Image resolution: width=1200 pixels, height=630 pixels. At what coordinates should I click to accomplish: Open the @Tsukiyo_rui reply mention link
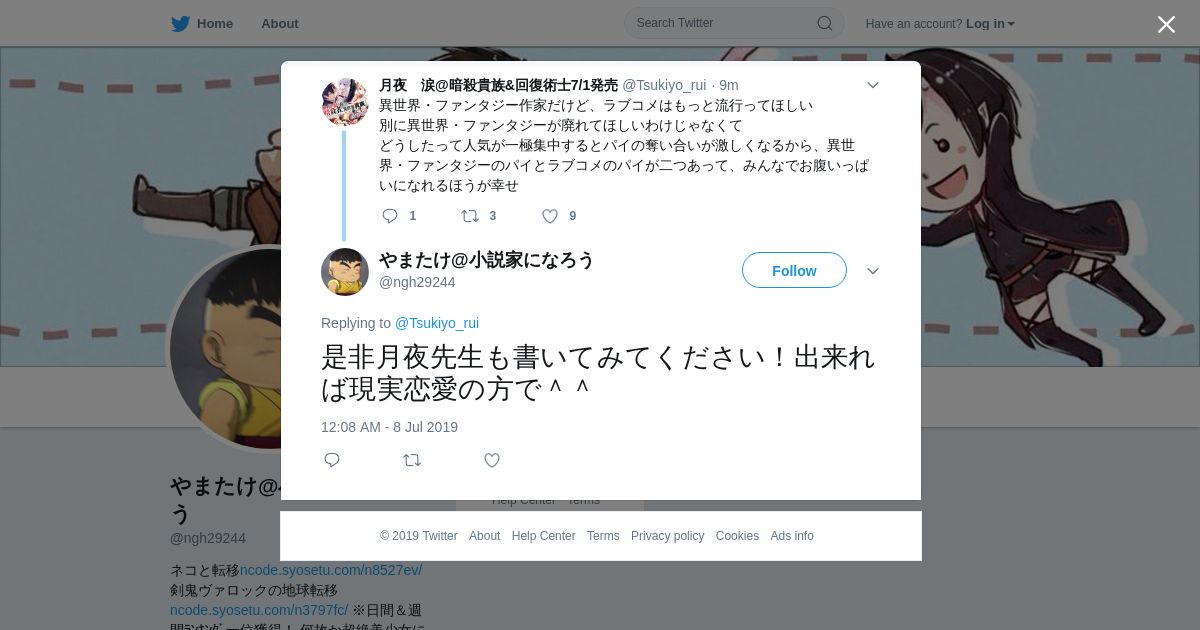(x=437, y=323)
